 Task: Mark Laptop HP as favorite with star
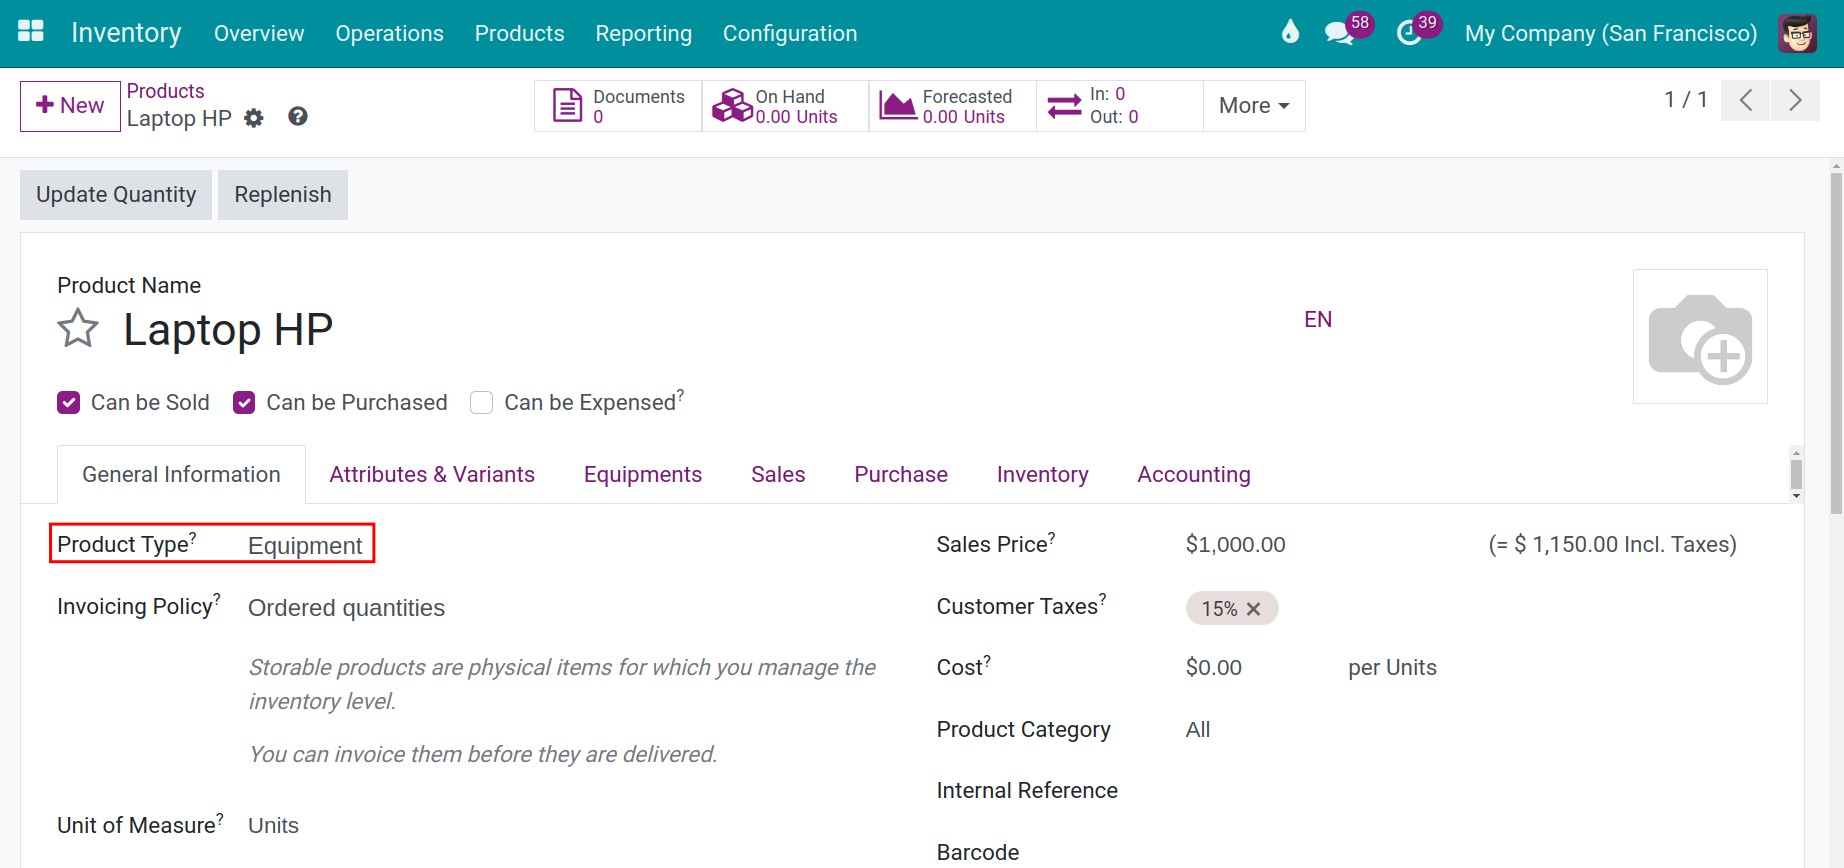pyautogui.click(x=78, y=329)
